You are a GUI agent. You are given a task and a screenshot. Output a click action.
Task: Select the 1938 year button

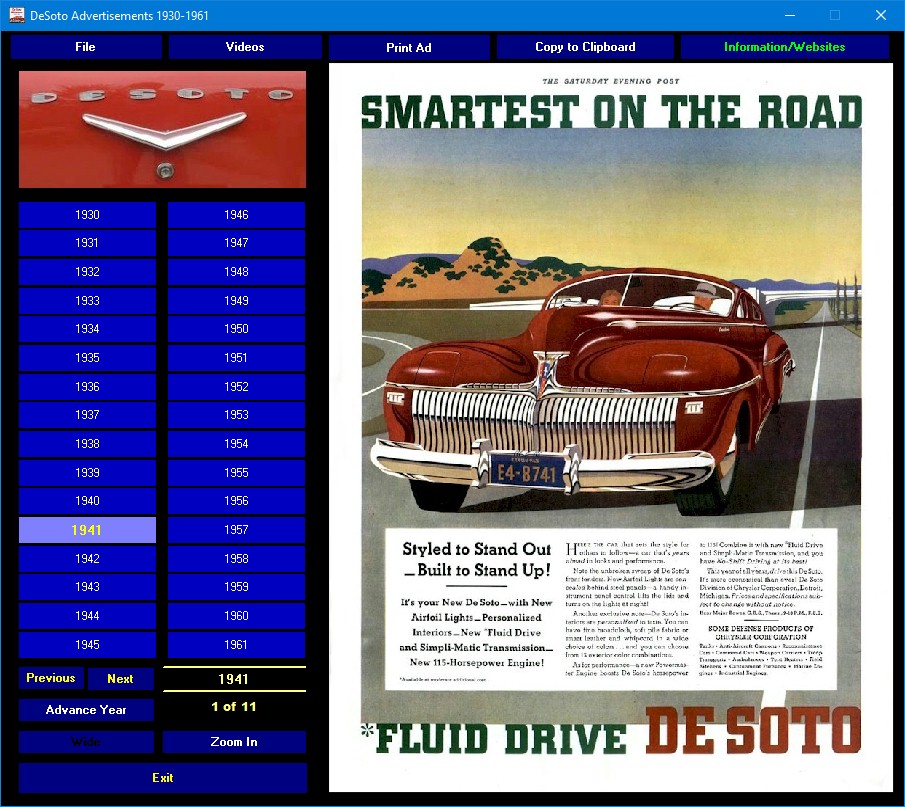pos(87,444)
